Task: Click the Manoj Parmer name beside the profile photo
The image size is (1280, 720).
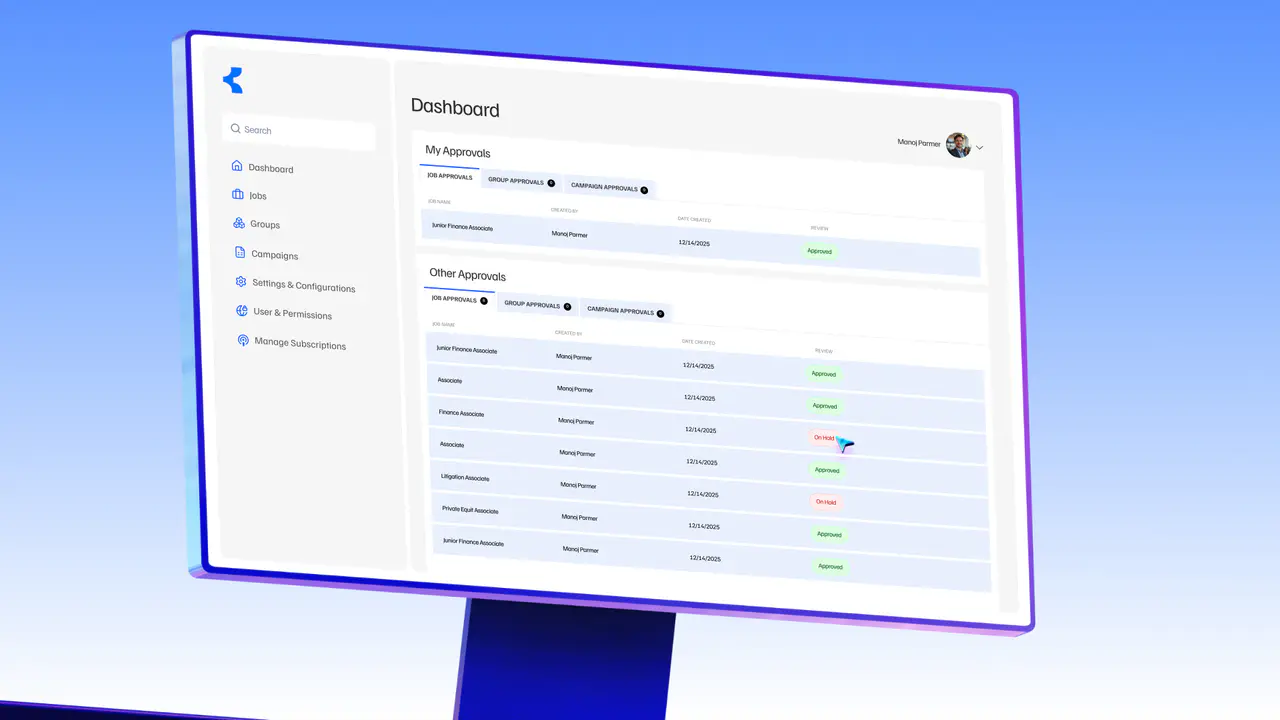Action: (919, 143)
